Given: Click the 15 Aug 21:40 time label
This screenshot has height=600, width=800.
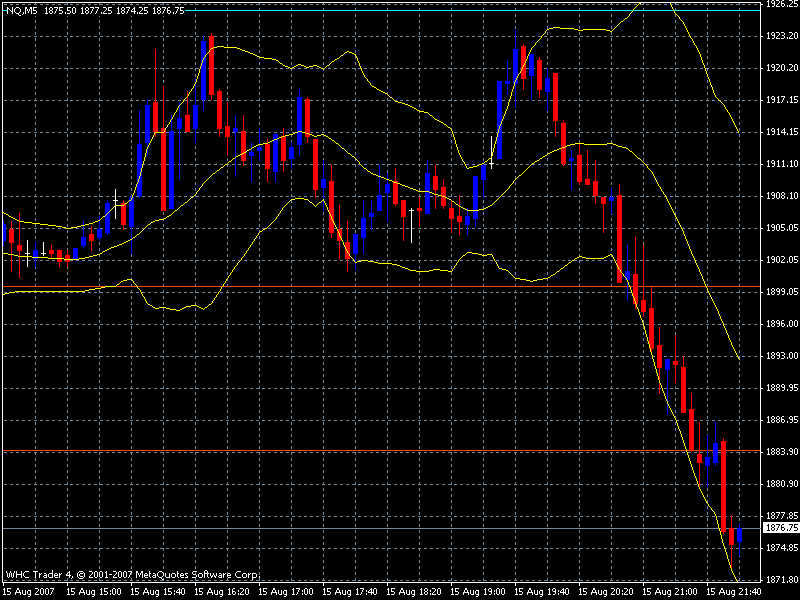Looking at the screenshot, I should pos(734,592).
